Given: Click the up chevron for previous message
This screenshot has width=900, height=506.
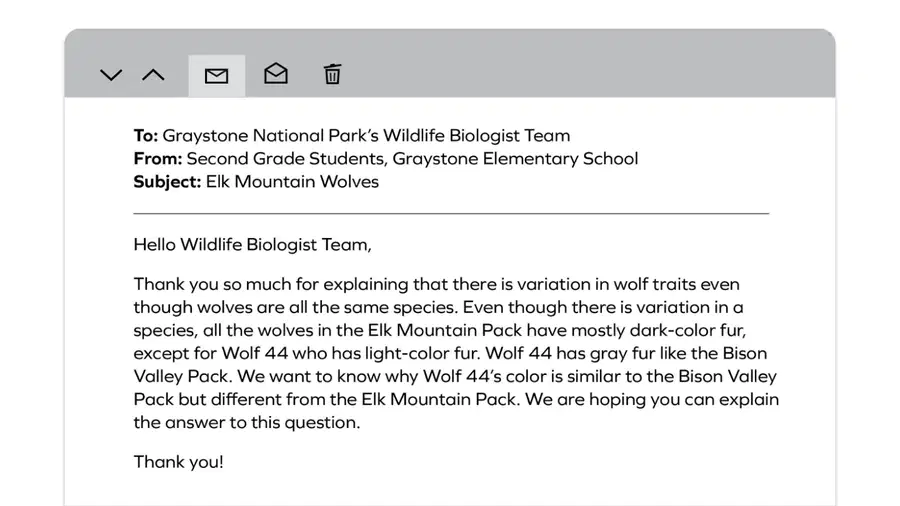Looking at the screenshot, I should coord(153,75).
